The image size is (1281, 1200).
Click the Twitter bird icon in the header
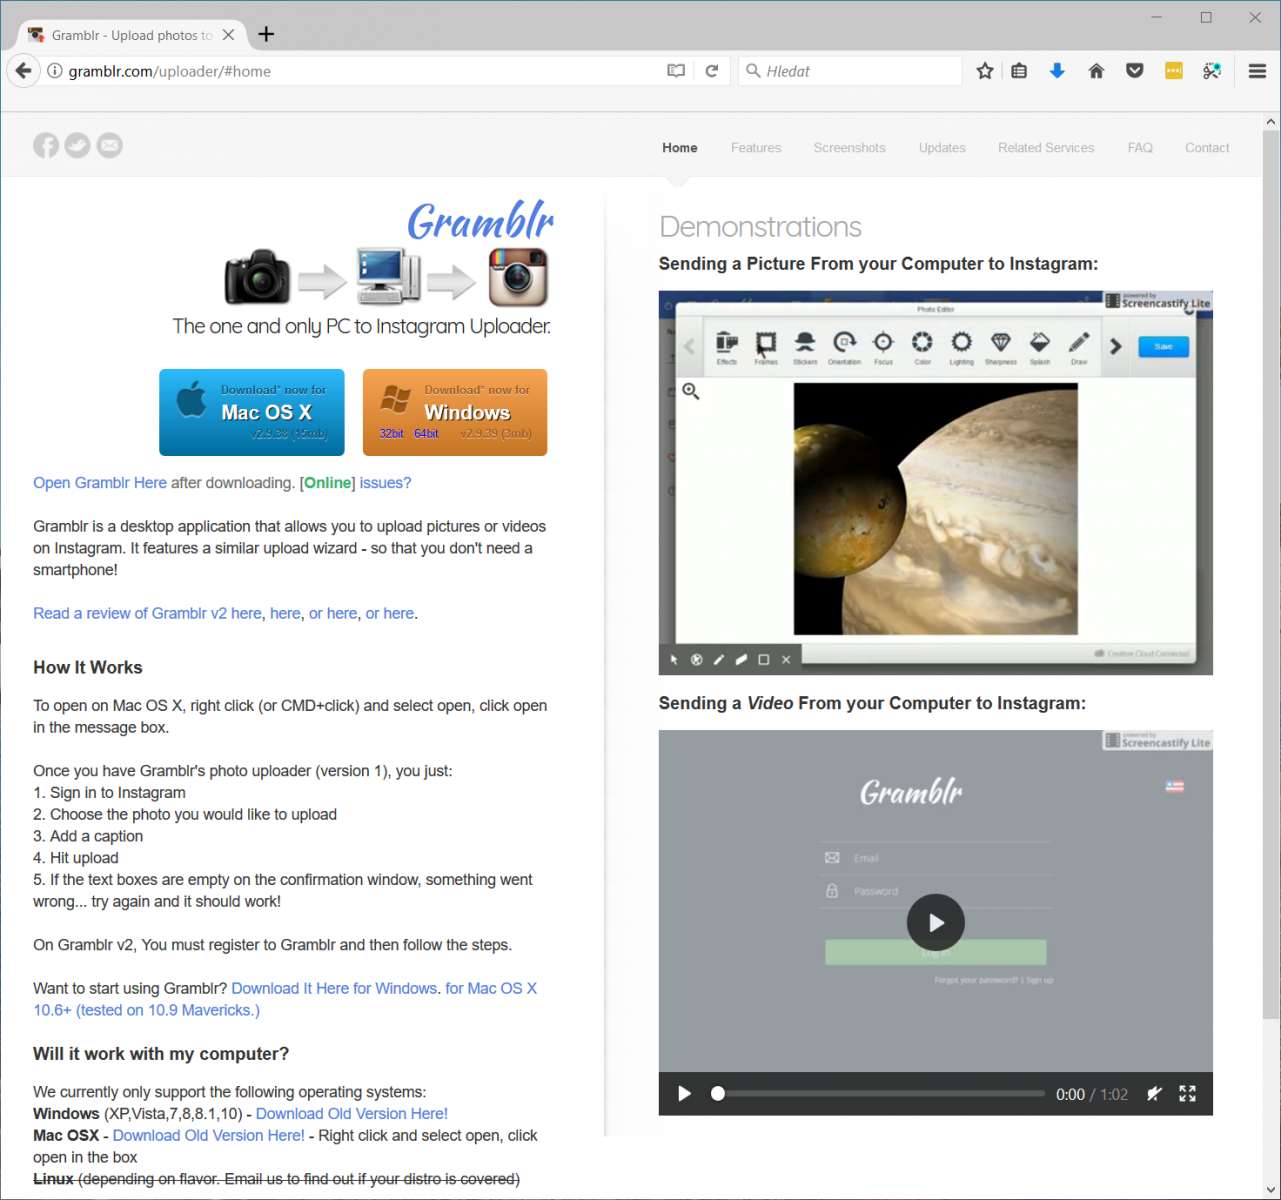(x=78, y=146)
